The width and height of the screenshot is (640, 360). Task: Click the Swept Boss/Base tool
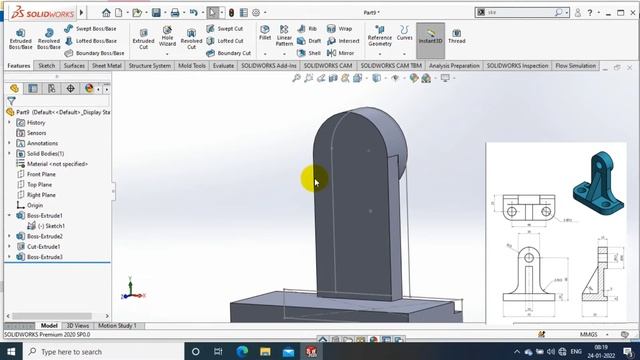tap(90, 29)
